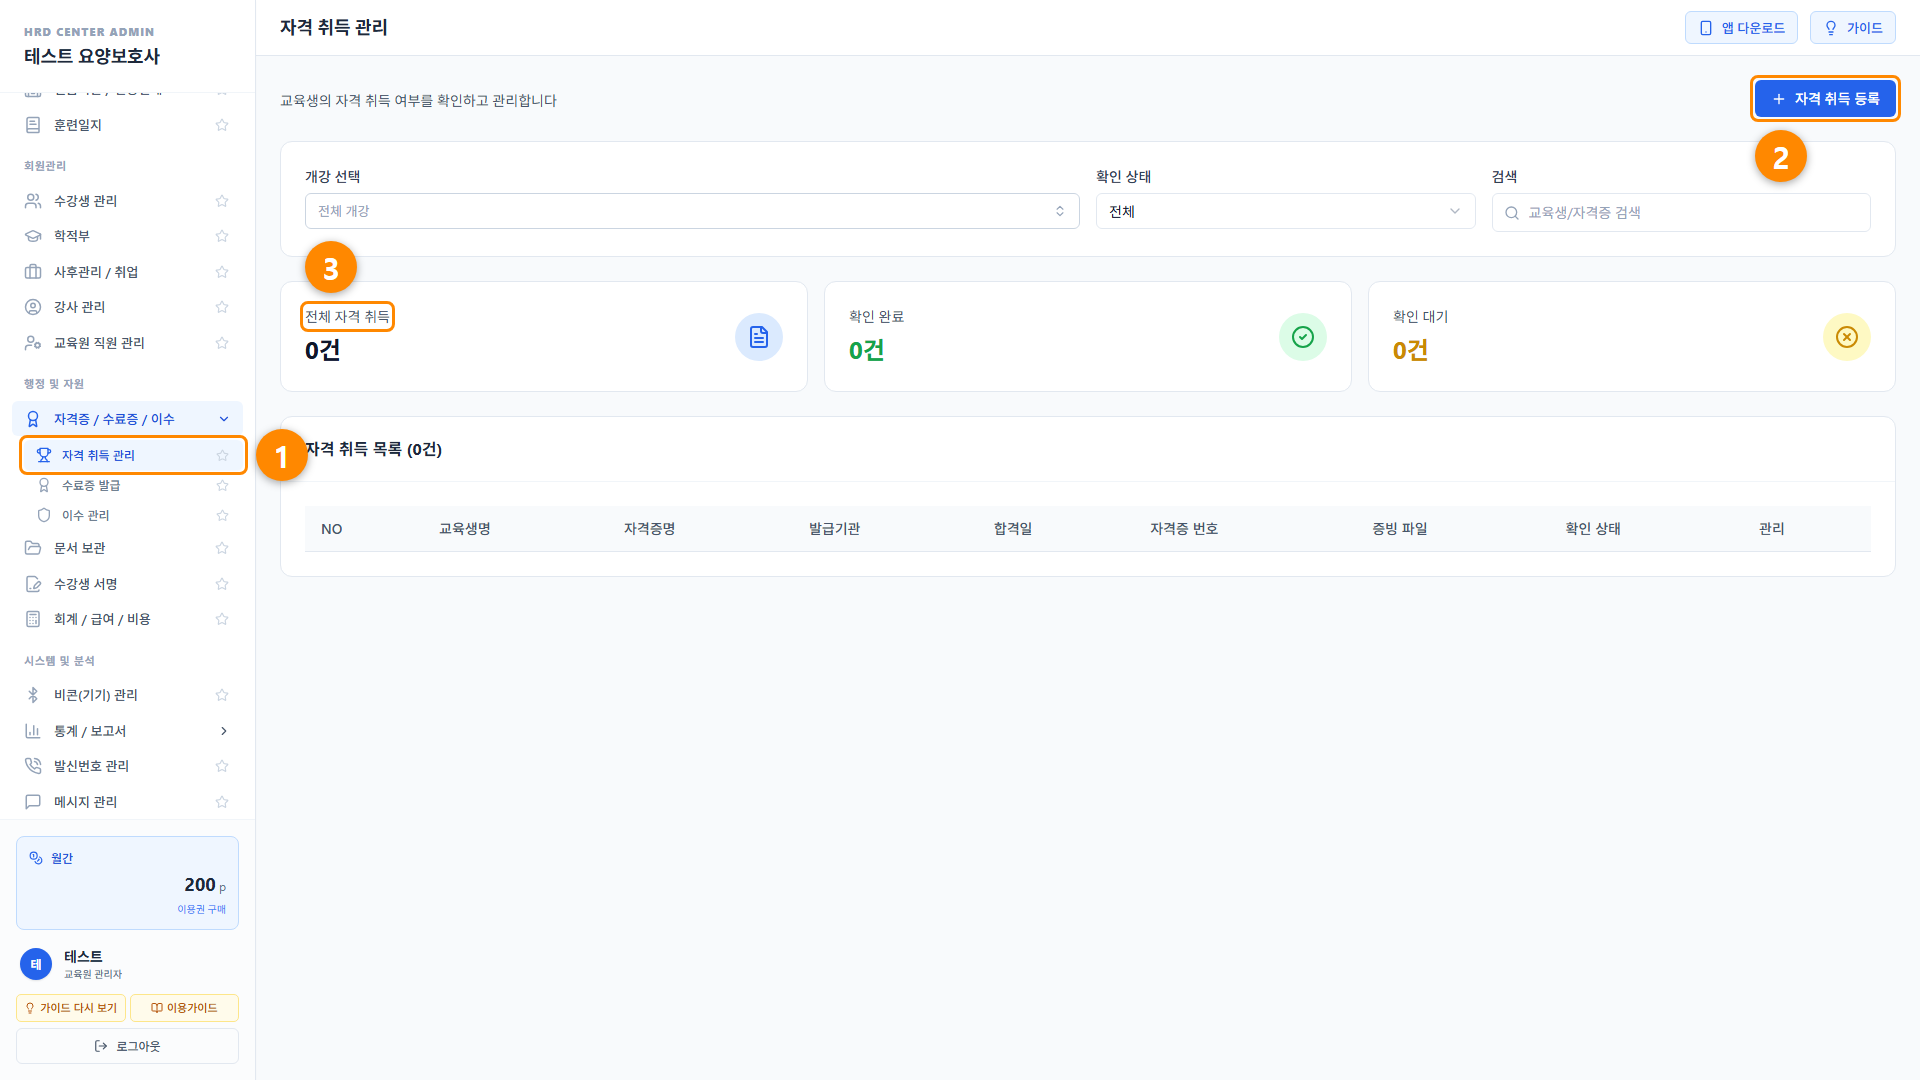Toggle favorite star for 훈련일지
The height and width of the screenshot is (1080, 1920).
pos(222,125)
